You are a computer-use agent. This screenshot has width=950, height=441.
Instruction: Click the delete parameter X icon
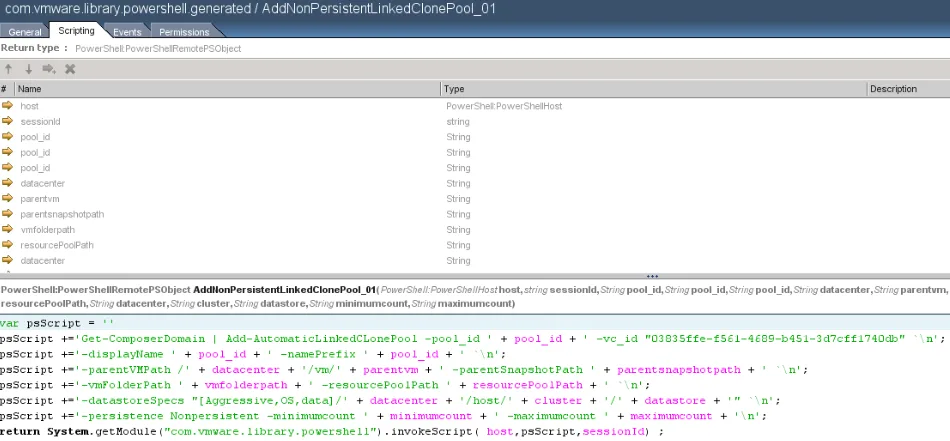(x=70, y=69)
